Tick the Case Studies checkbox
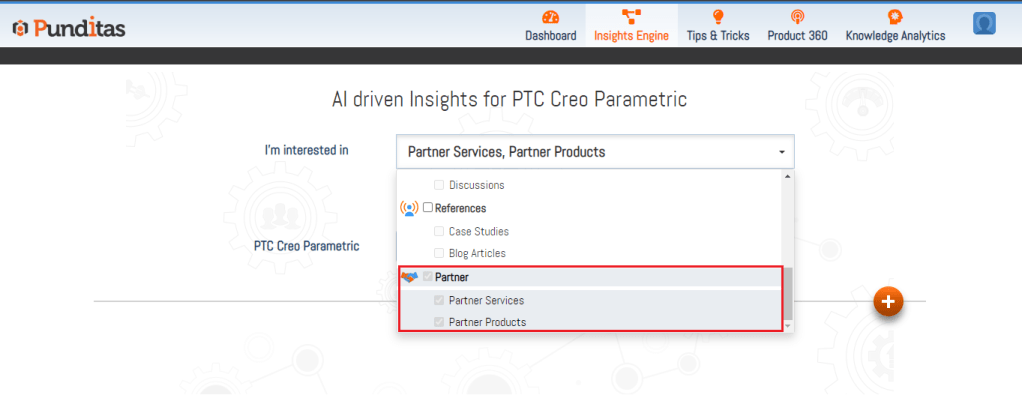The height and width of the screenshot is (419, 1022). tap(439, 231)
